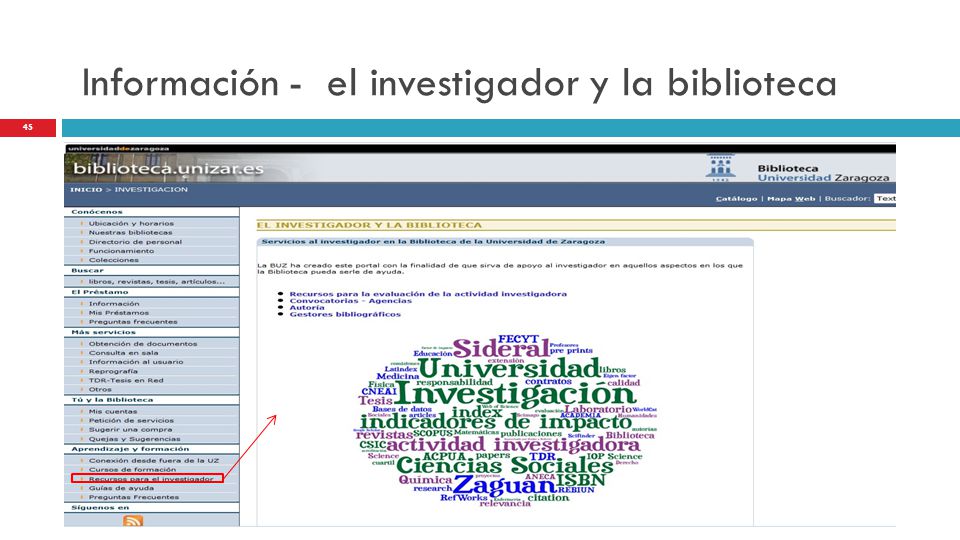Image resolution: width=960 pixels, height=540 pixels.
Task: Open Recursos para la evaluación de la actividad investigadora
Action: (x=428, y=294)
